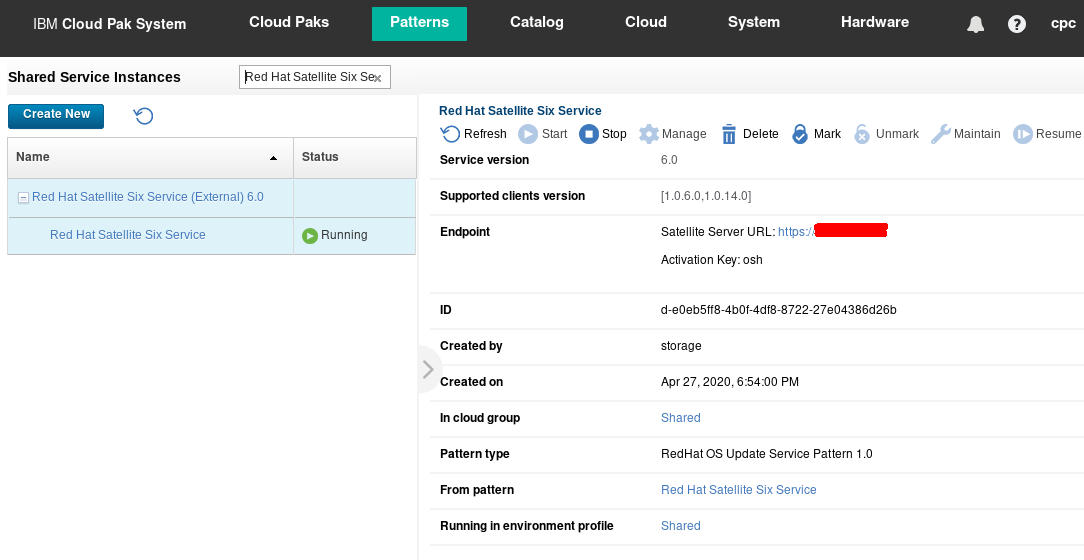Click the IBM Cloud Pak System logo text
The height and width of the screenshot is (560, 1084).
pyautogui.click(x=109, y=24)
